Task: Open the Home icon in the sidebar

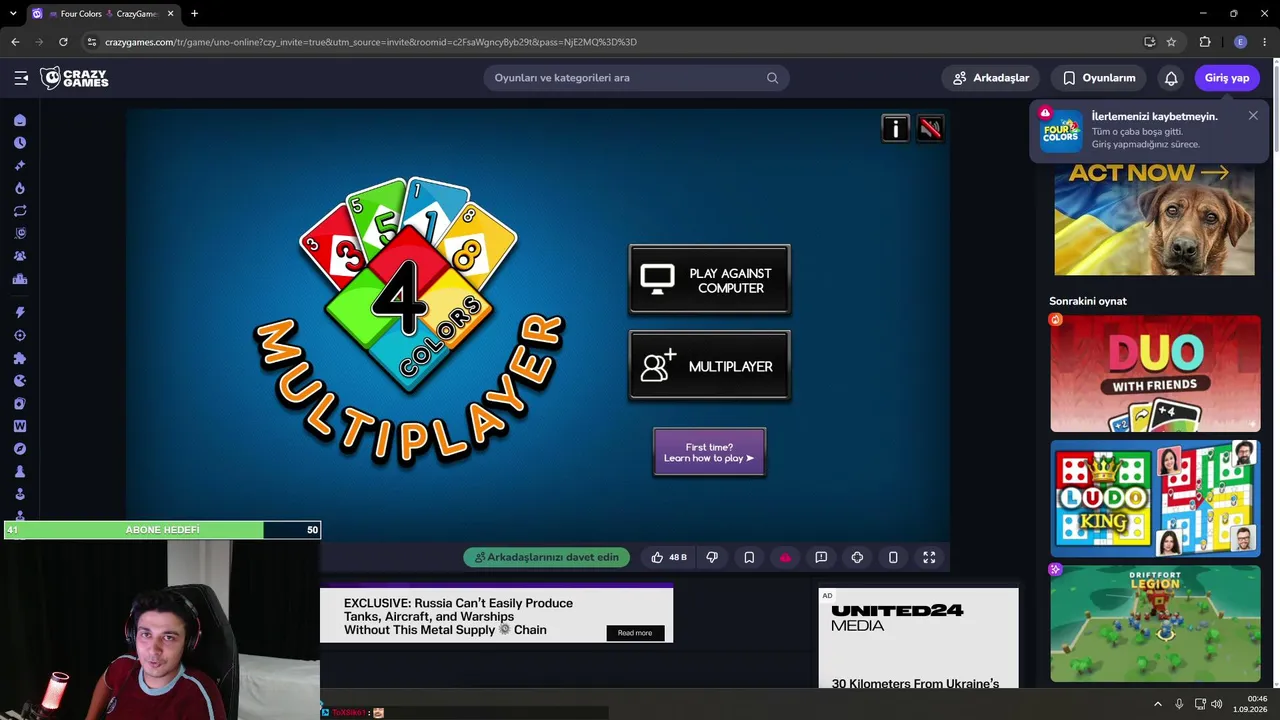Action: [x=20, y=120]
